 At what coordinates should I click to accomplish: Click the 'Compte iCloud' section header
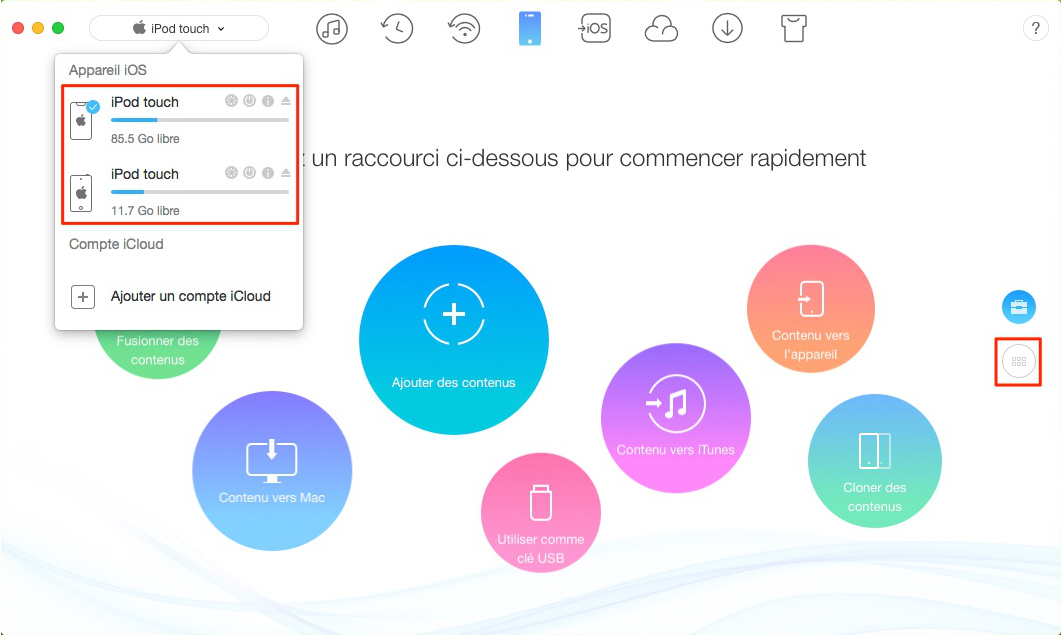click(x=116, y=244)
